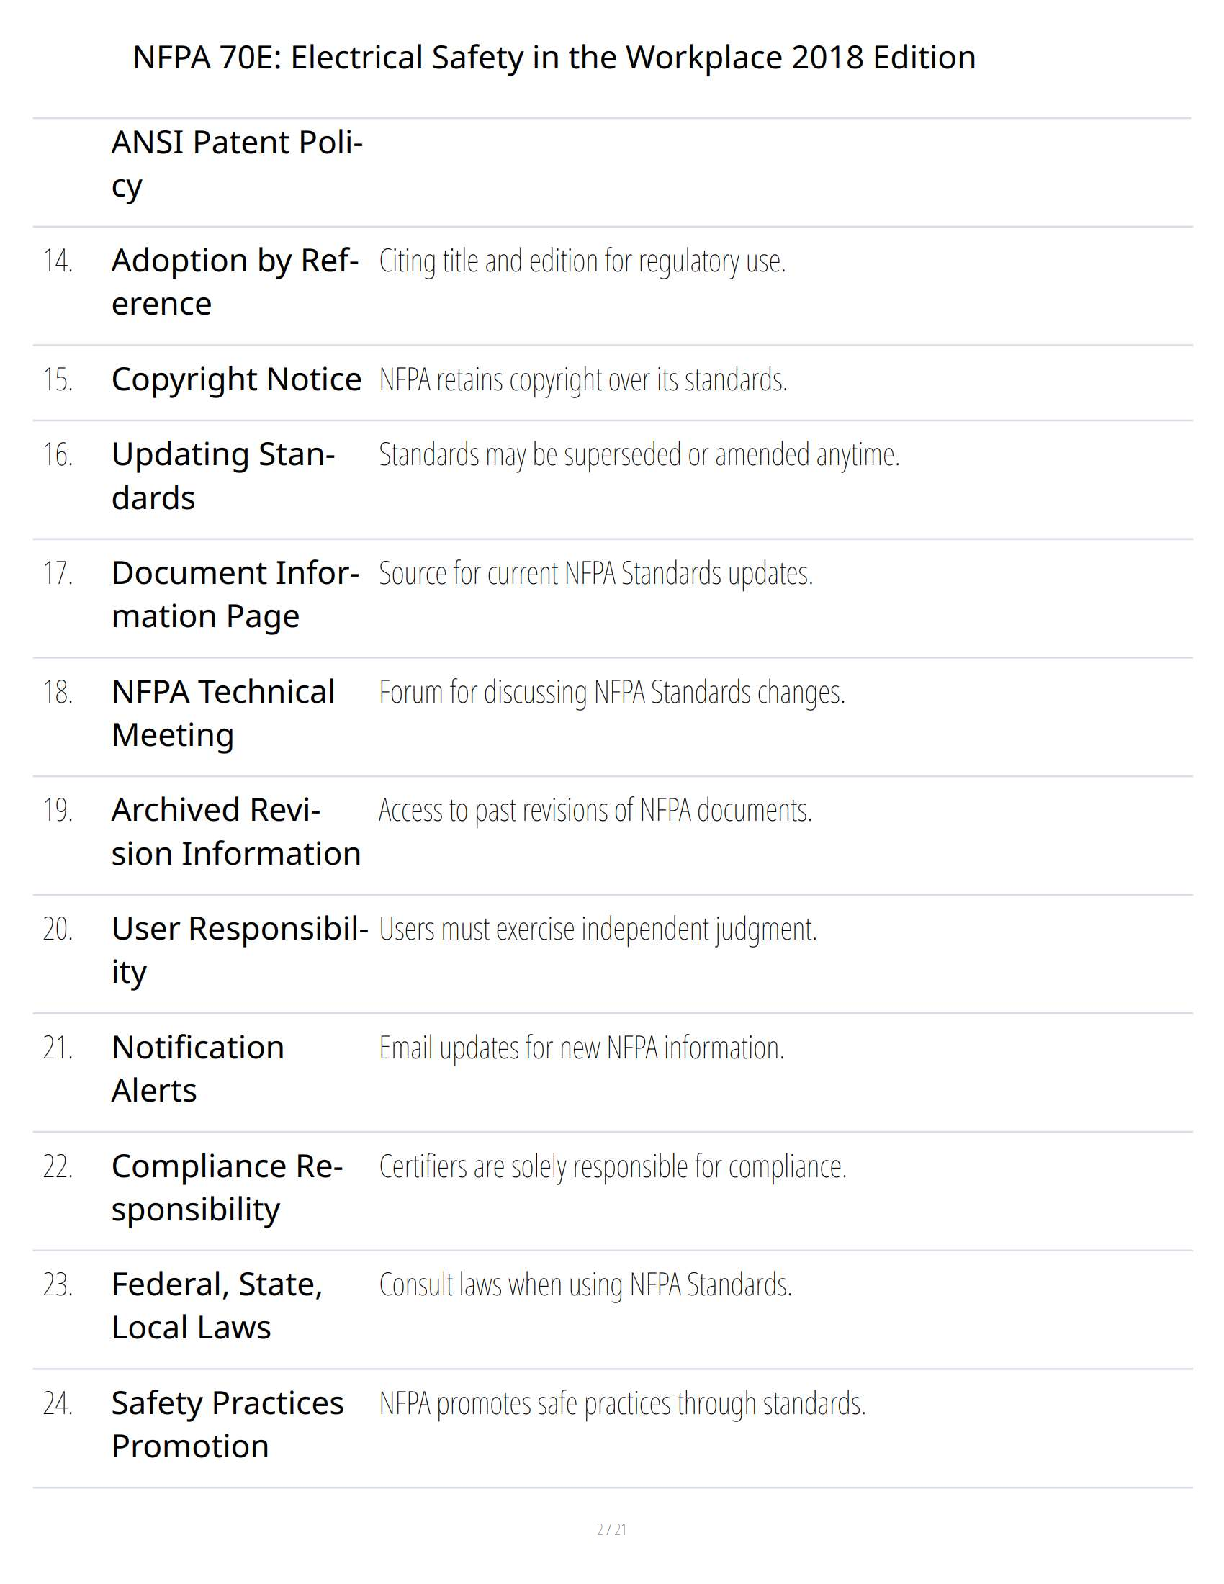Click the 'Notification Alerts' term

[197, 1069]
